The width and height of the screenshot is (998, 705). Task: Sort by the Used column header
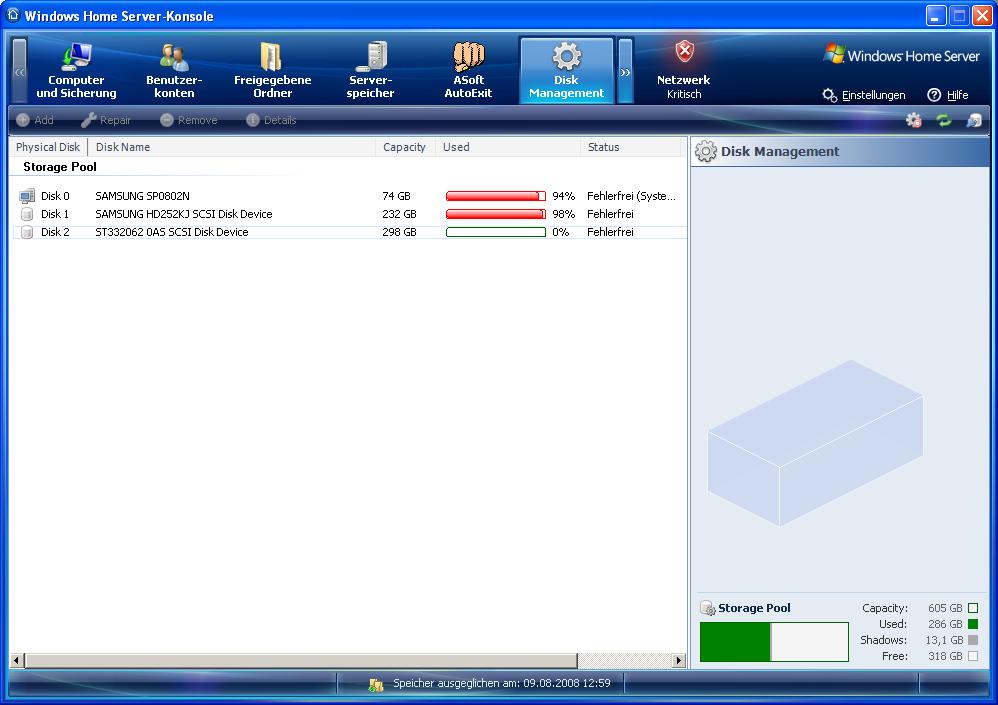[x=507, y=147]
